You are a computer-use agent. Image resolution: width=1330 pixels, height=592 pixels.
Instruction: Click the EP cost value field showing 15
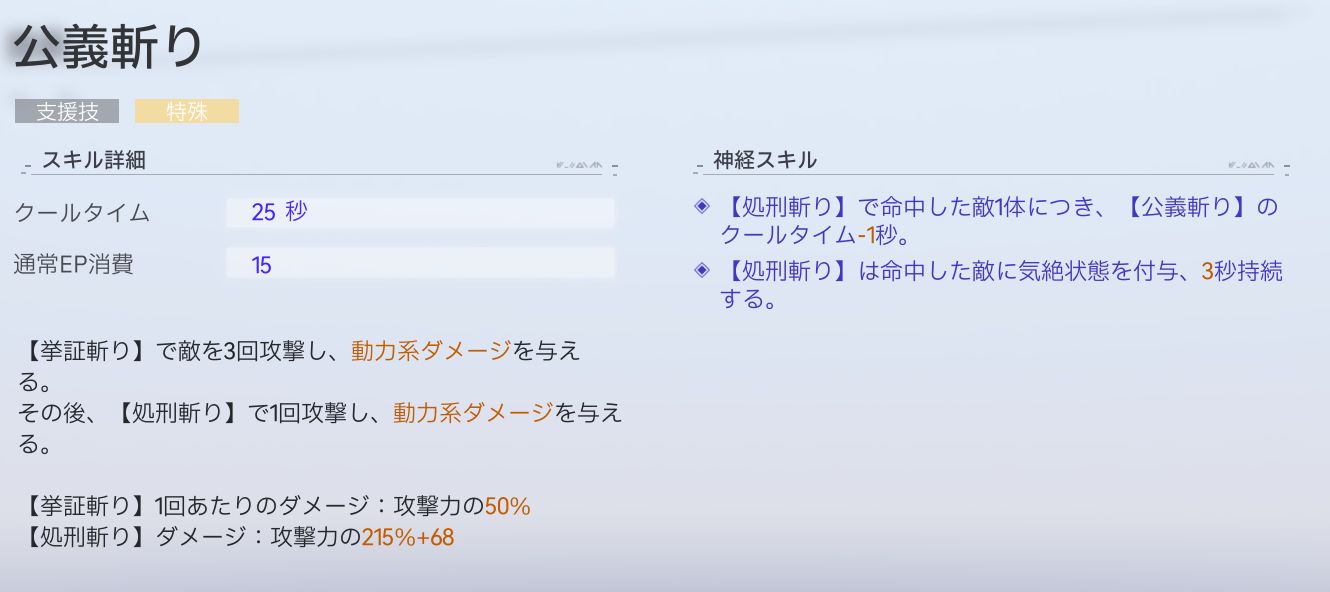[420, 265]
